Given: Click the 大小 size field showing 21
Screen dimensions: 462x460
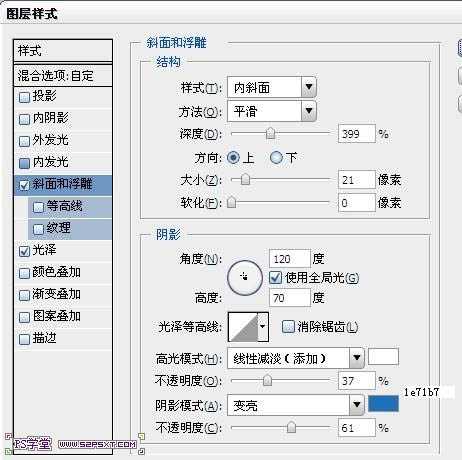Looking at the screenshot, I should [x=357, y=180].
